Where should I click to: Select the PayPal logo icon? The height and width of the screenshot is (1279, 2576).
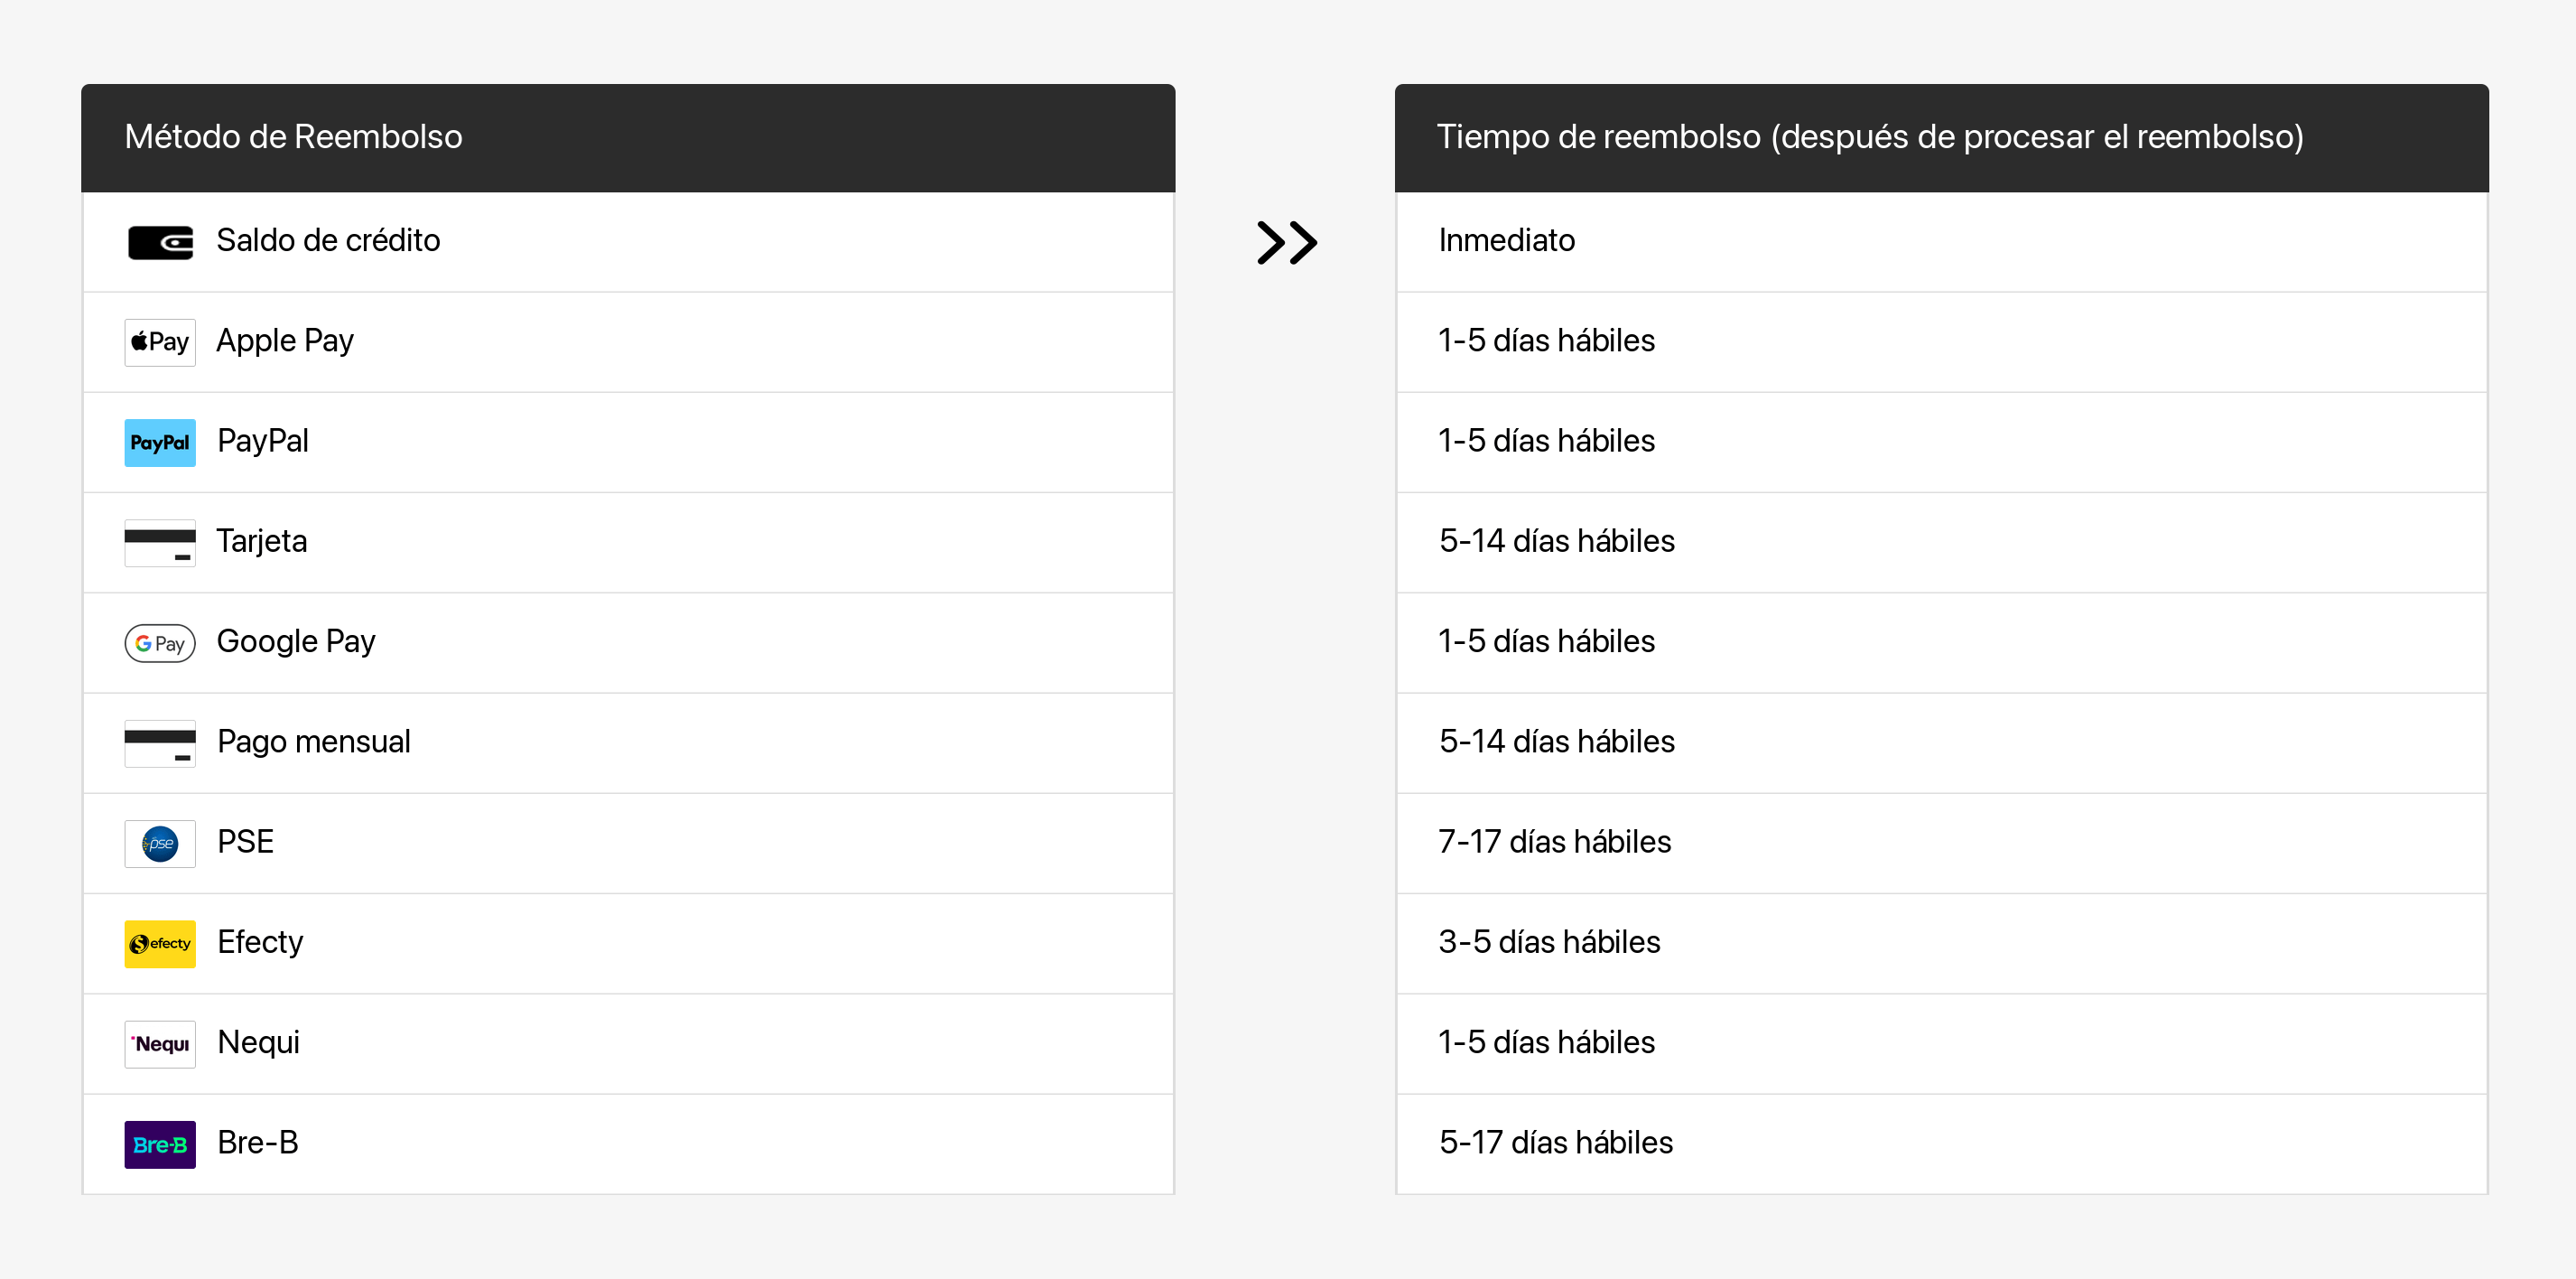160,442
